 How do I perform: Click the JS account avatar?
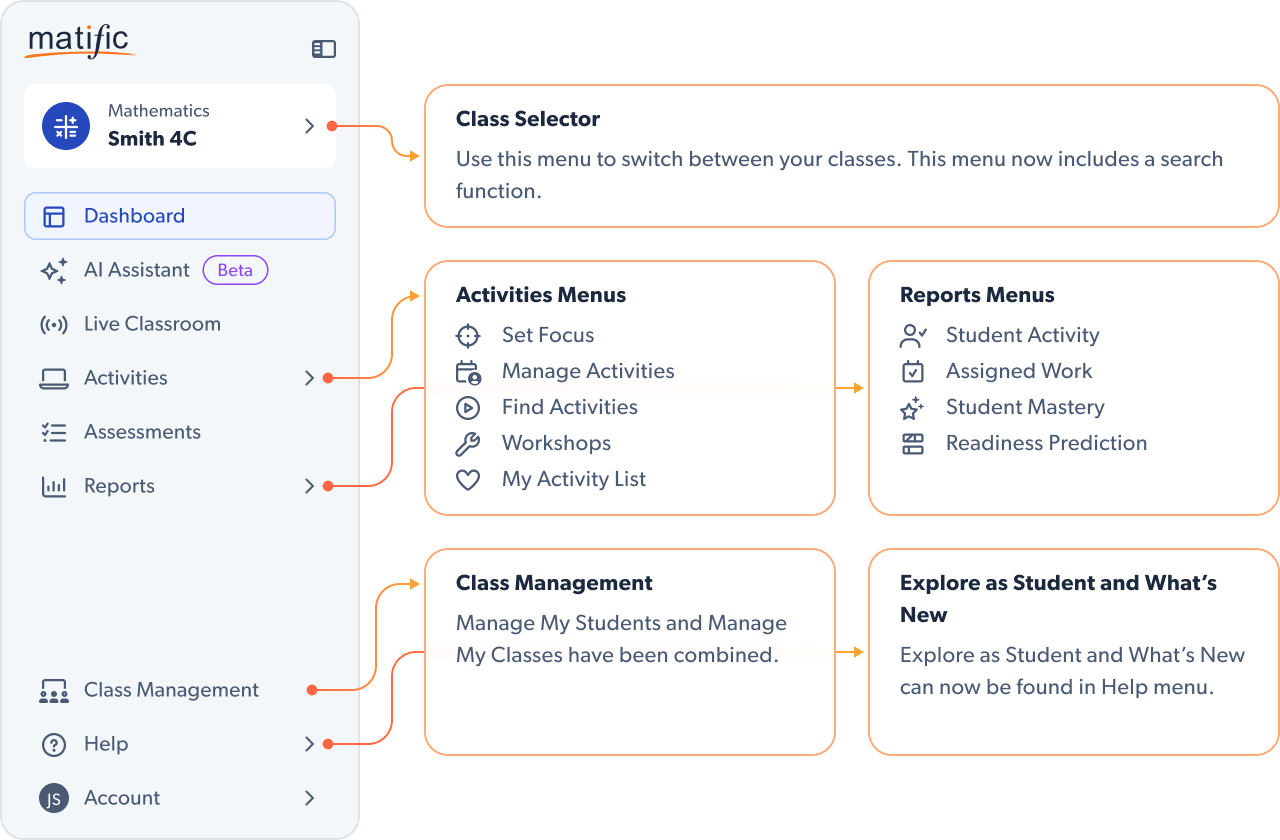point(54,799)
